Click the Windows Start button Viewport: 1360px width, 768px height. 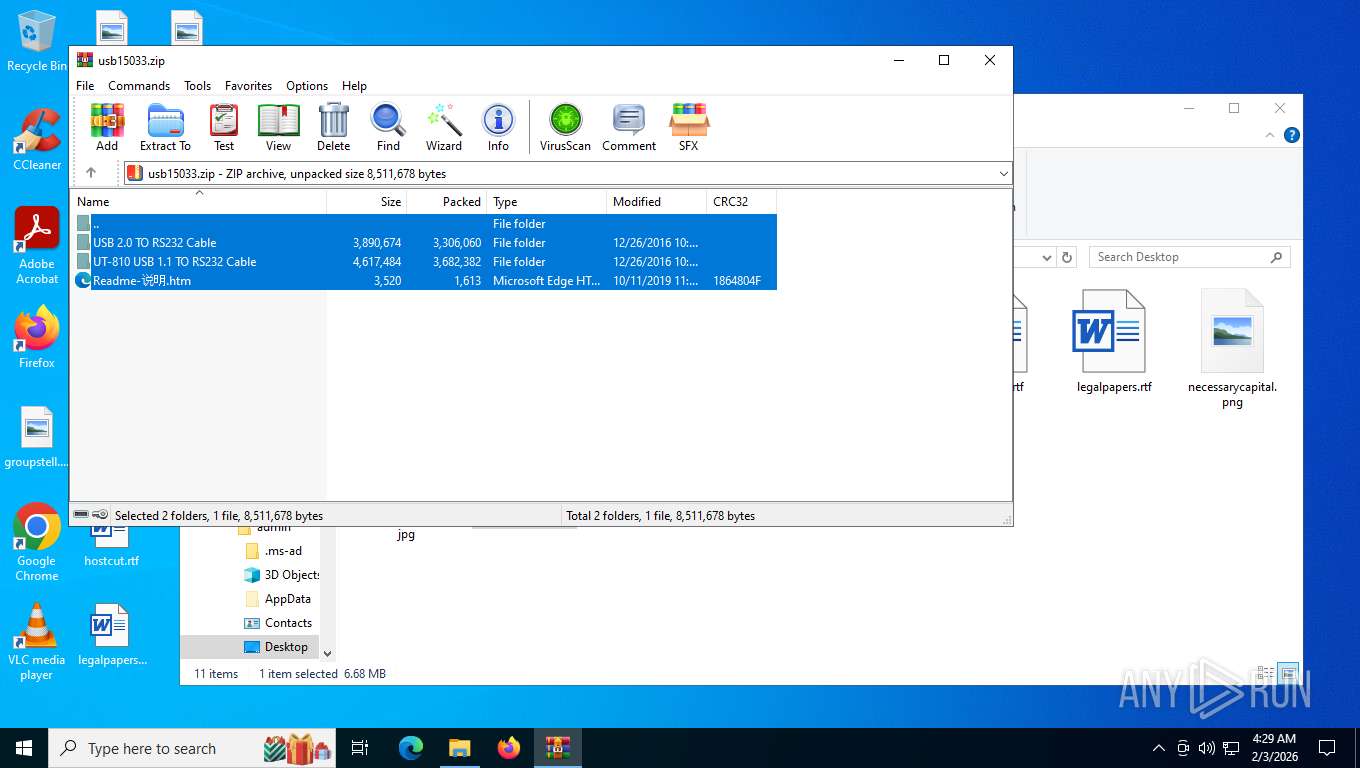pos(23,748)
